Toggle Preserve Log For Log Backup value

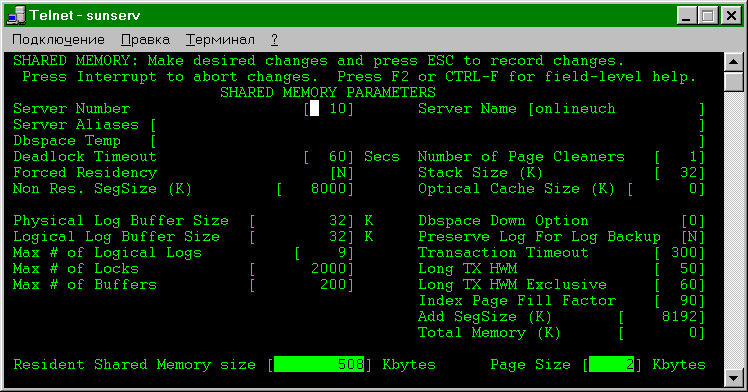point(693,237)
